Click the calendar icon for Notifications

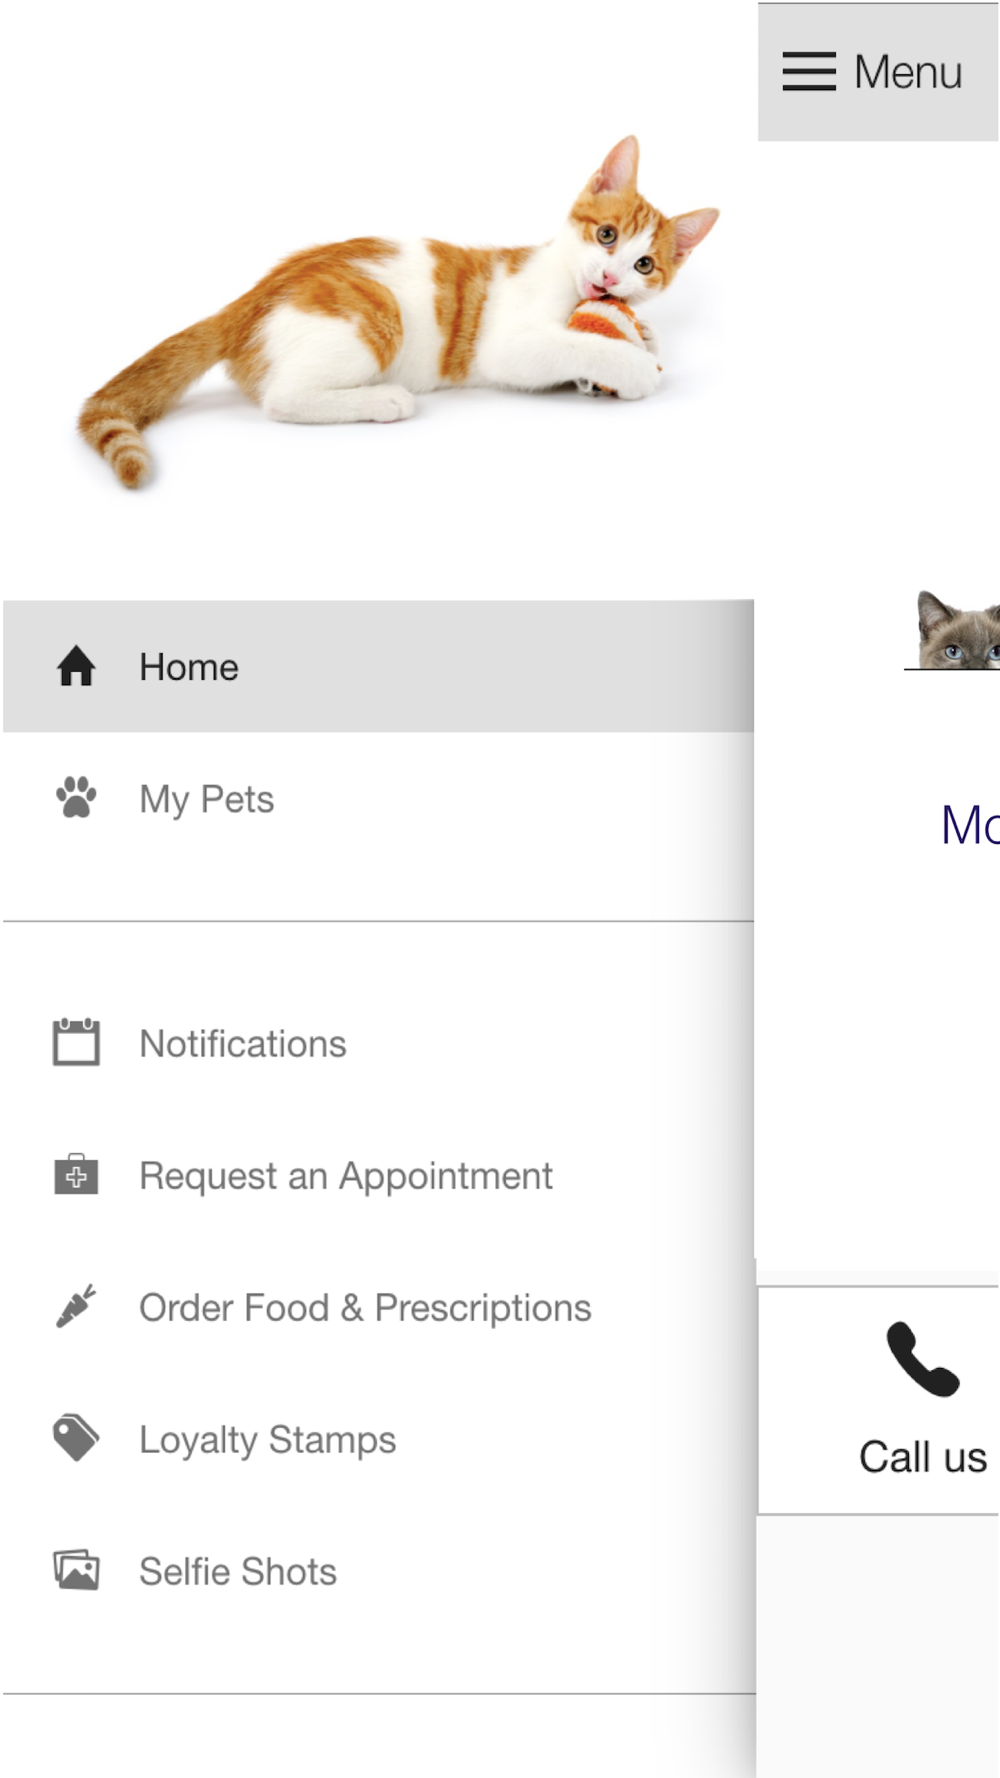[x=76, y=1042]
